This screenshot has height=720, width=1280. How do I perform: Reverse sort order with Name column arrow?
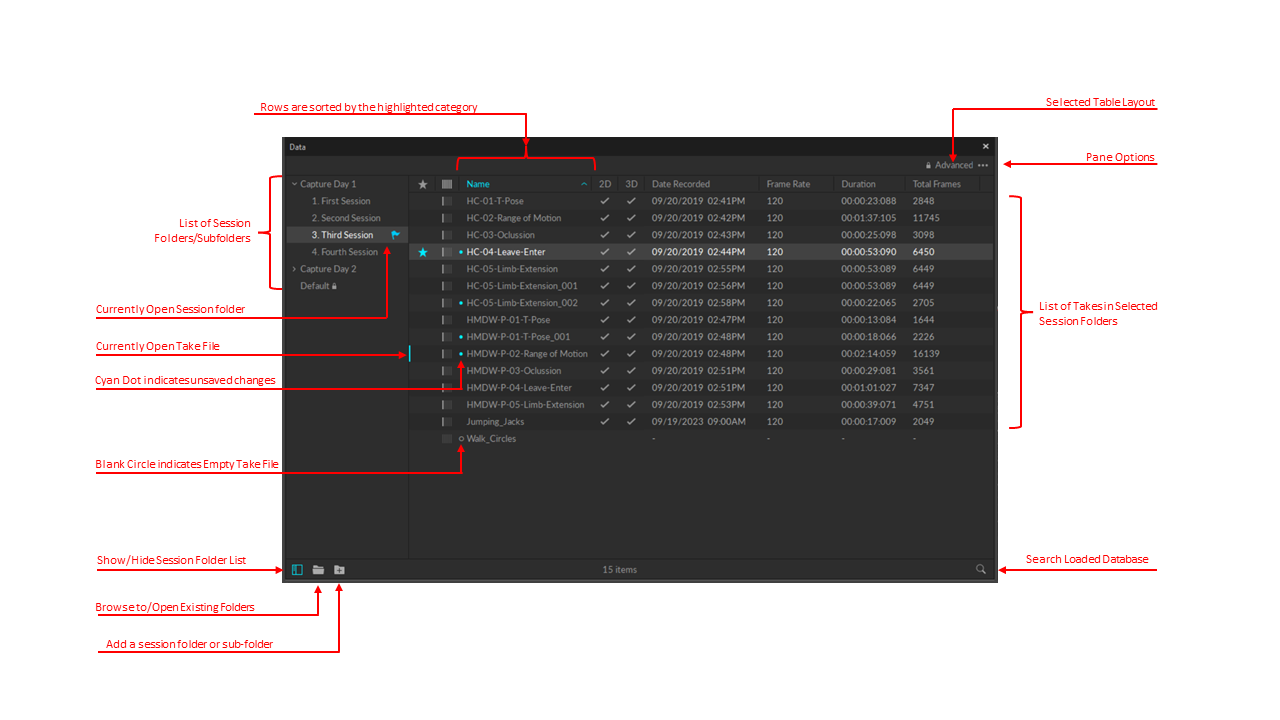click(584, 184)
